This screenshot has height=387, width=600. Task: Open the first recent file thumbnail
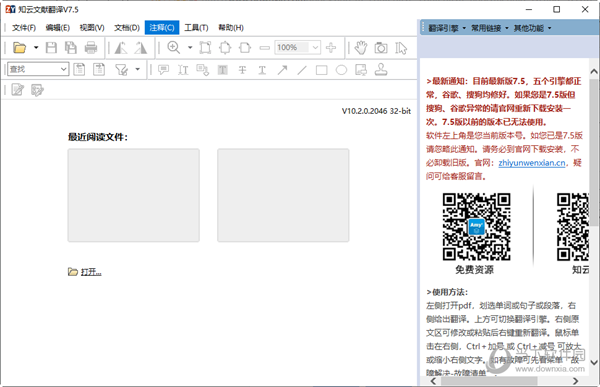point(134,195)
